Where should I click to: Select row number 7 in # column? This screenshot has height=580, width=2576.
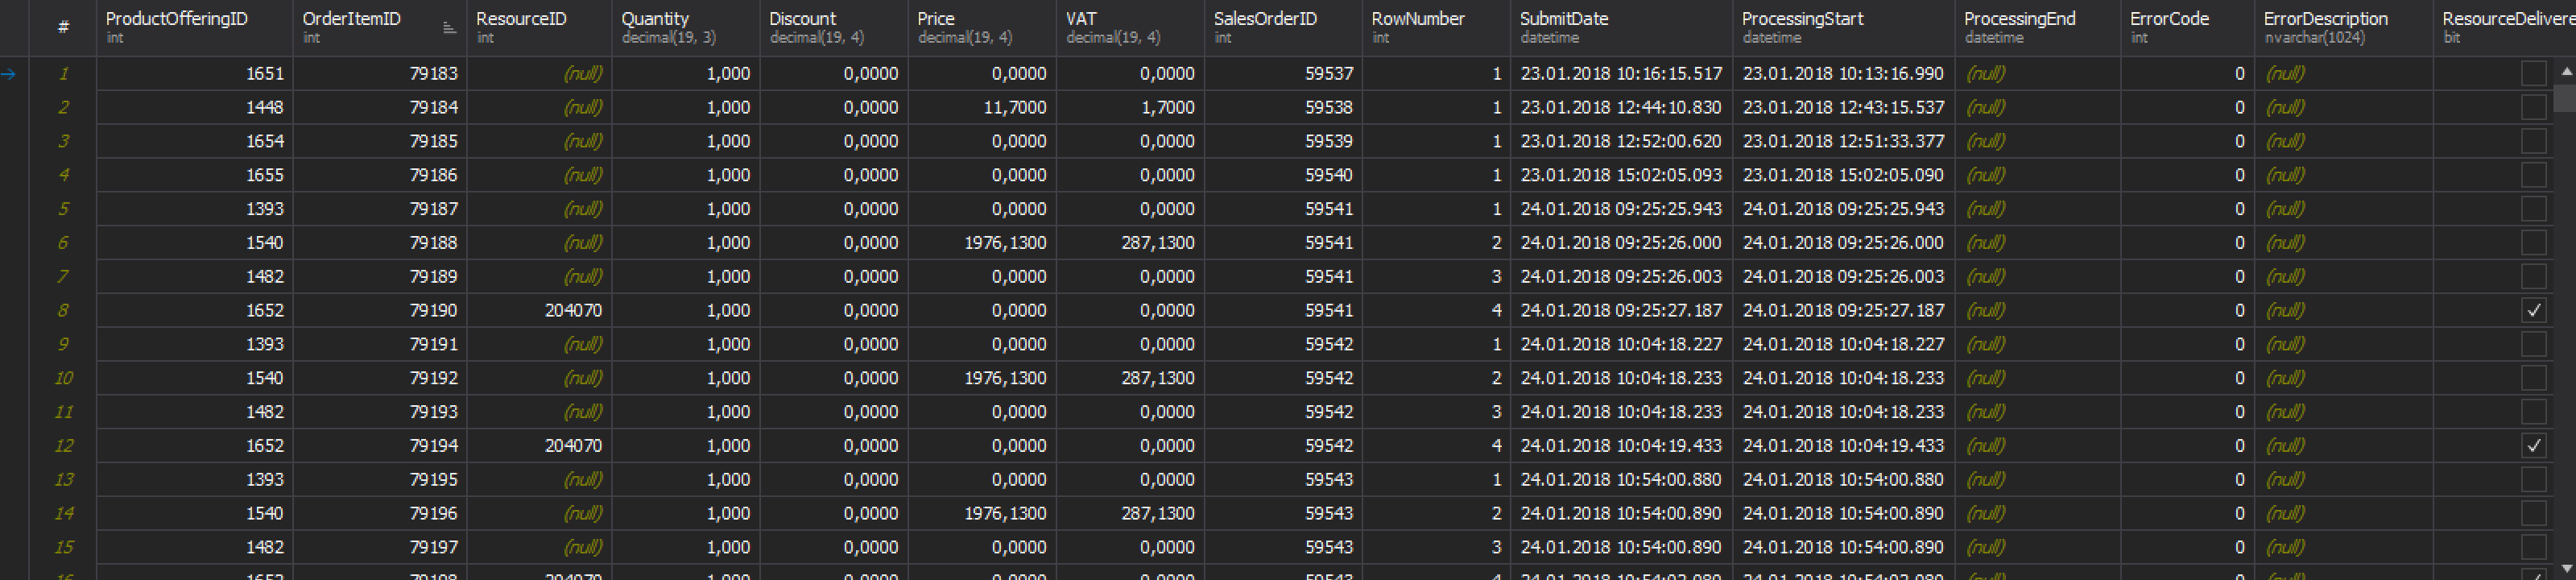coord(63,276)
